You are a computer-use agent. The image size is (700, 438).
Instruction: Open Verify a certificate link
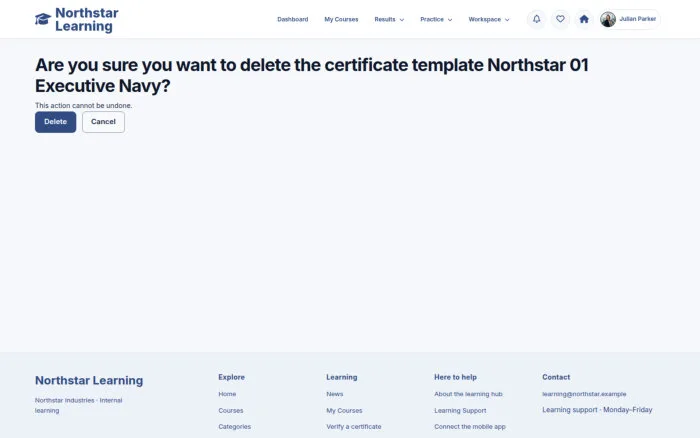pyautogui.click(x=354, y=426)
